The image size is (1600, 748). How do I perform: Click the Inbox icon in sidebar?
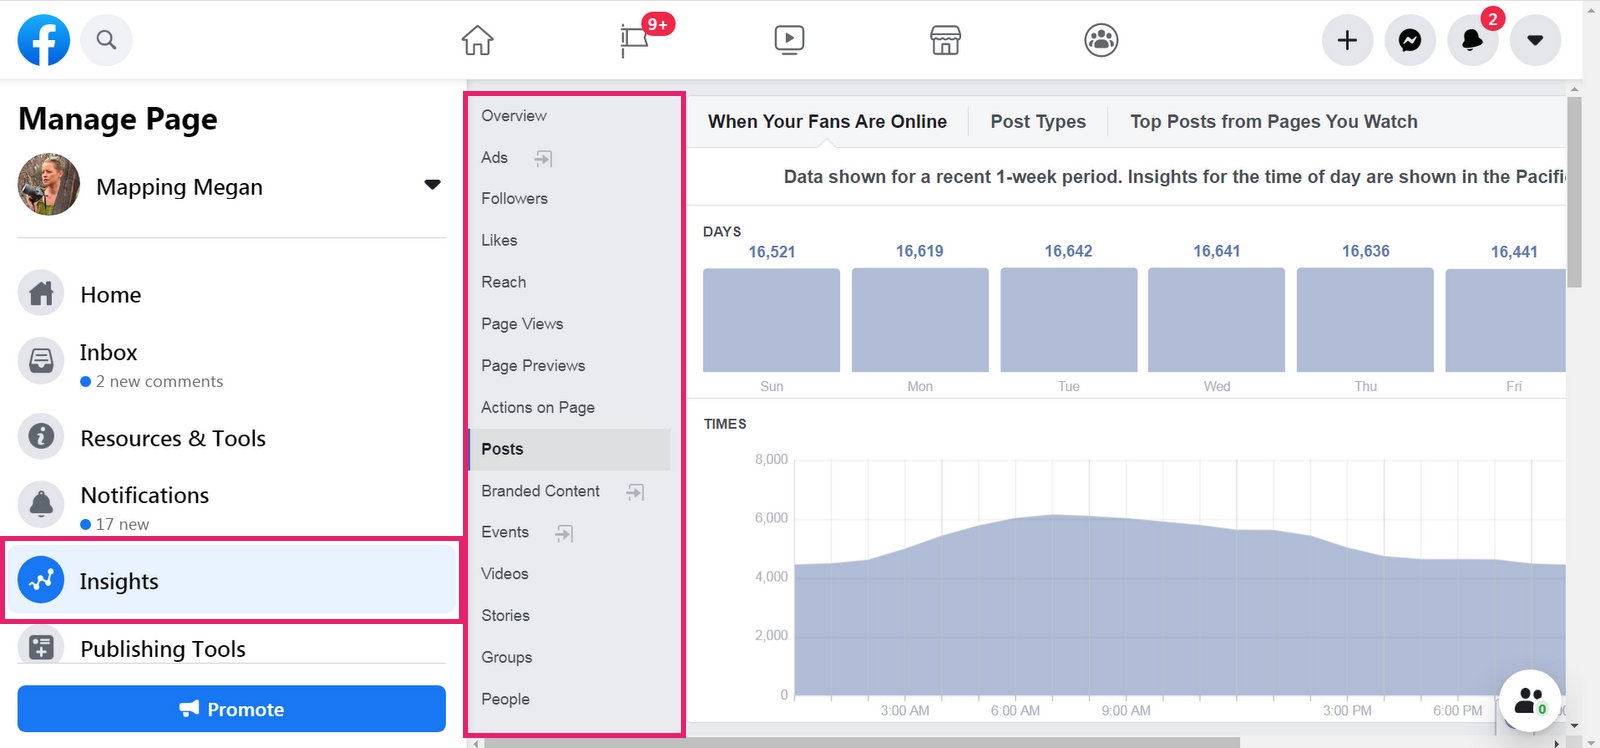coord(41,360)
